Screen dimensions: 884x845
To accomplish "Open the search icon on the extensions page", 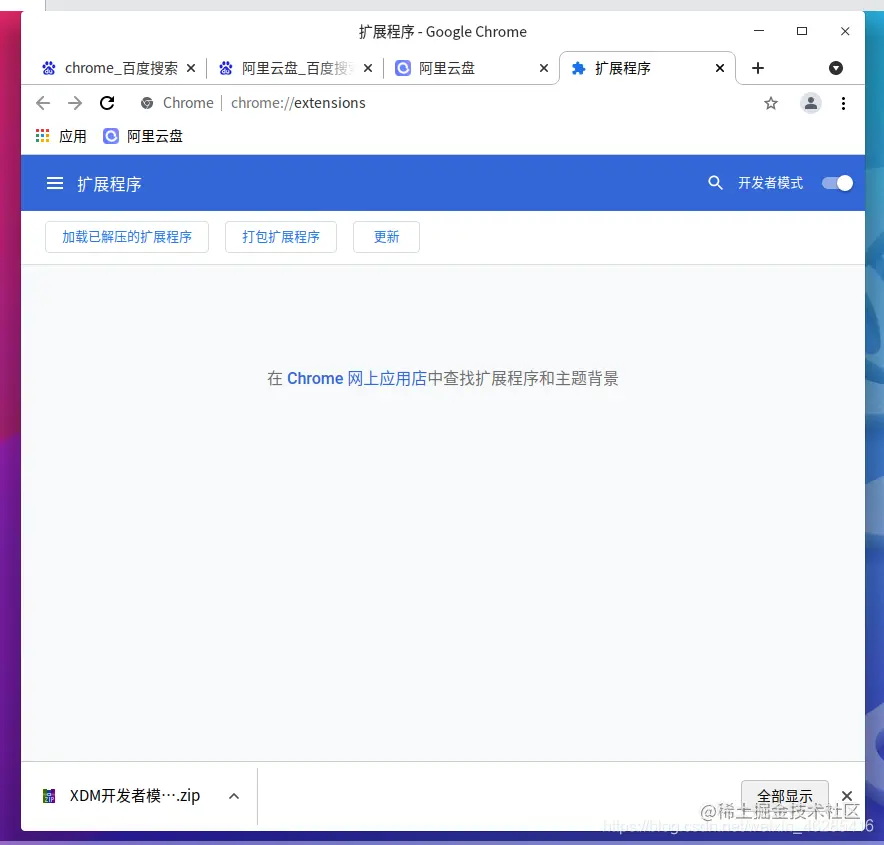I will coord(715,183).
